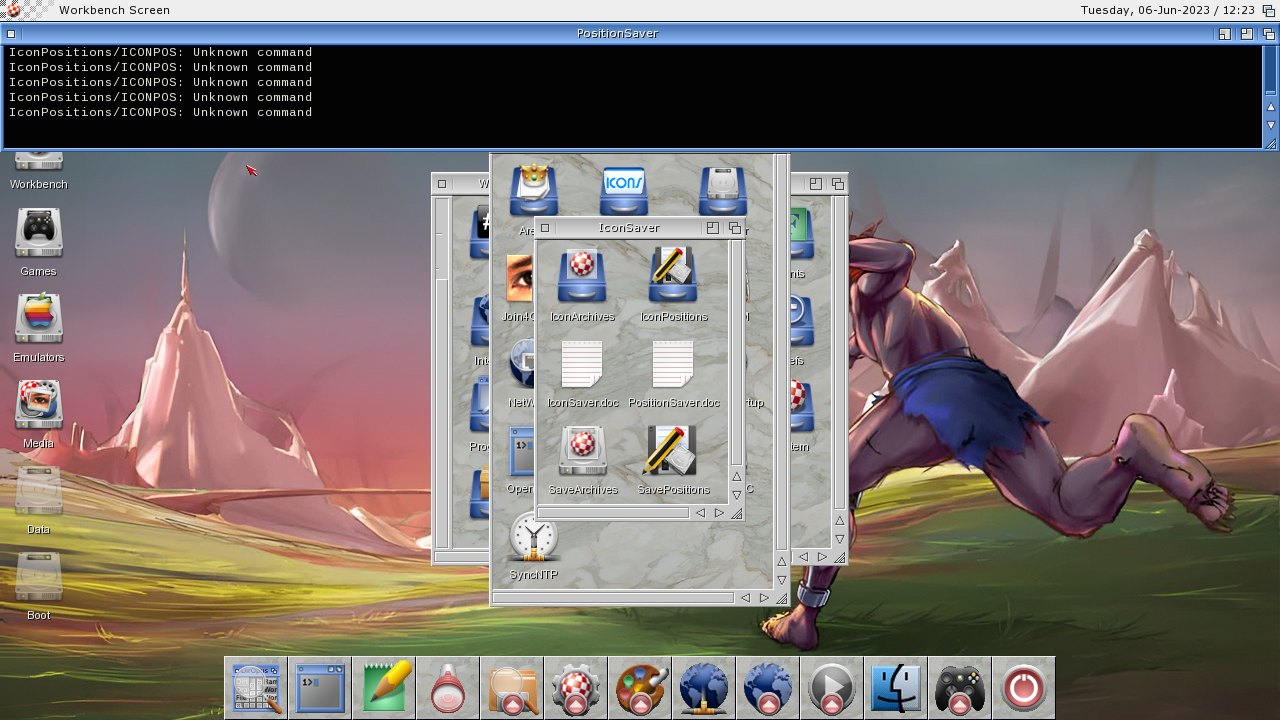Image resolution: width=1280 pixels, height=720 pixels.
Task: Open the gear settings menu in dock
Action: (576, 688)
